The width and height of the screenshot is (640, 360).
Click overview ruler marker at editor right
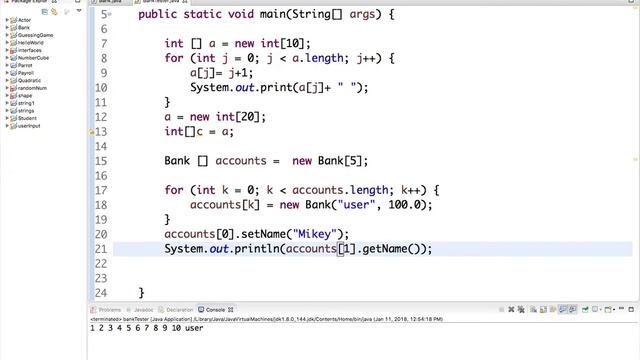tap(635, 159)
